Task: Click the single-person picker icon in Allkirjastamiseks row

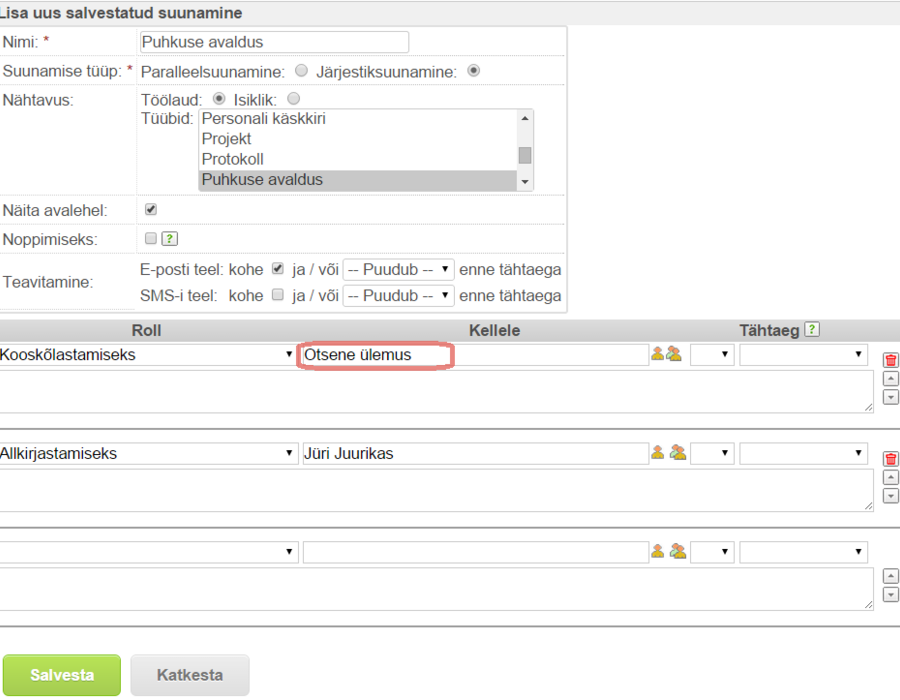Action: [x=657, y=453]
